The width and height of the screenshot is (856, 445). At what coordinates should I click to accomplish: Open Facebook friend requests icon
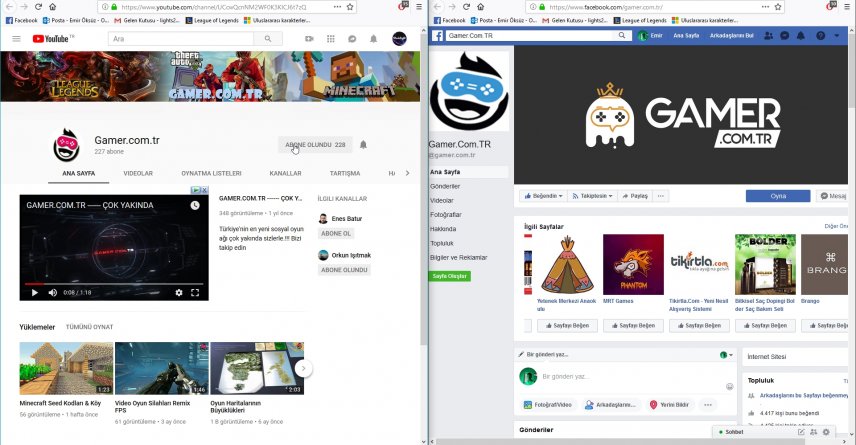769,35
